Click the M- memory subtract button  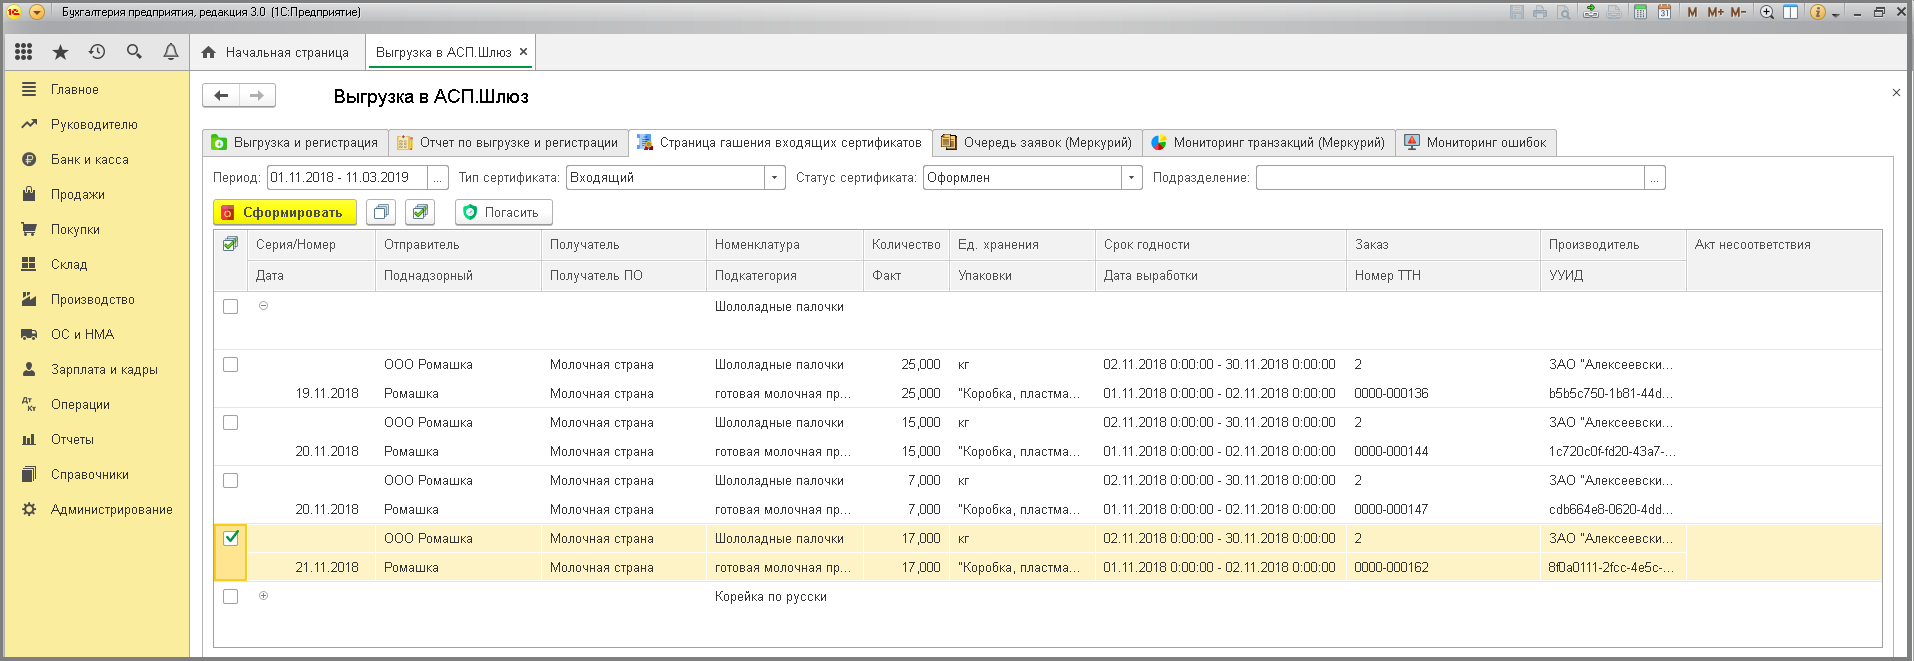point(1738,12)
